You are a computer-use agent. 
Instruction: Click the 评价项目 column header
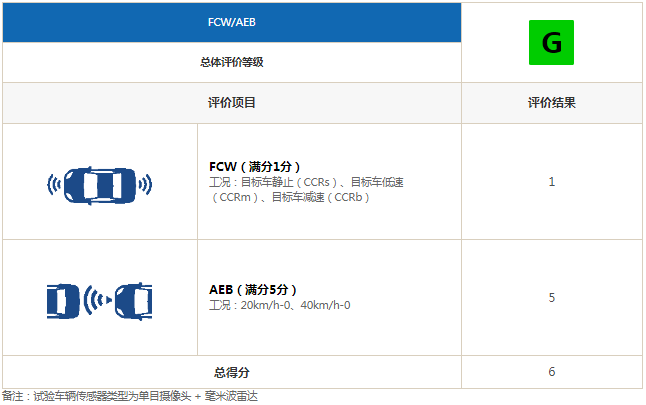pos(231,102)
